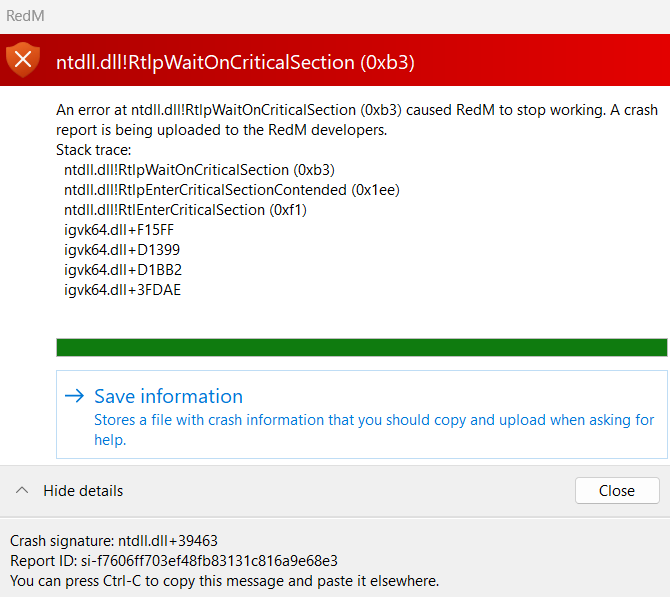
Task: Close the crash dialog with Close button
Action: click(617, 491)
